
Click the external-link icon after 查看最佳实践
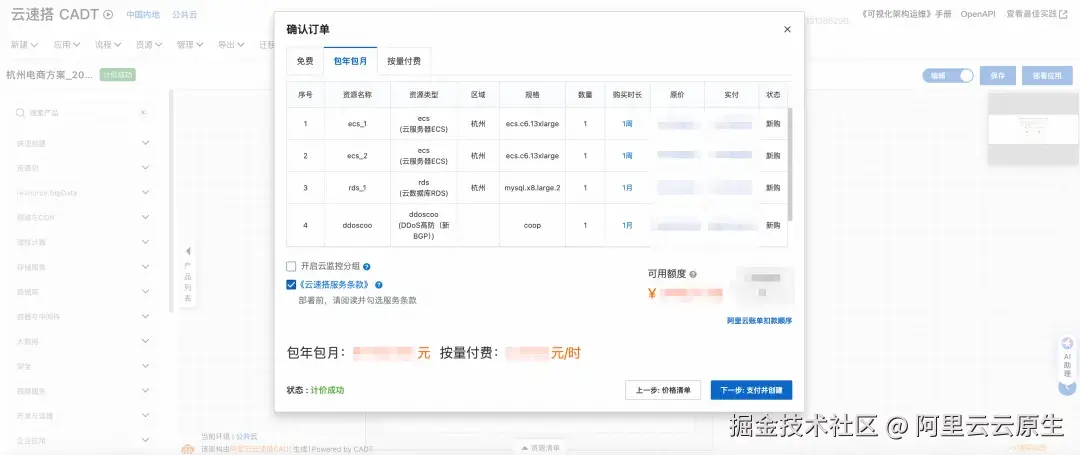[x=1063, y=14]
